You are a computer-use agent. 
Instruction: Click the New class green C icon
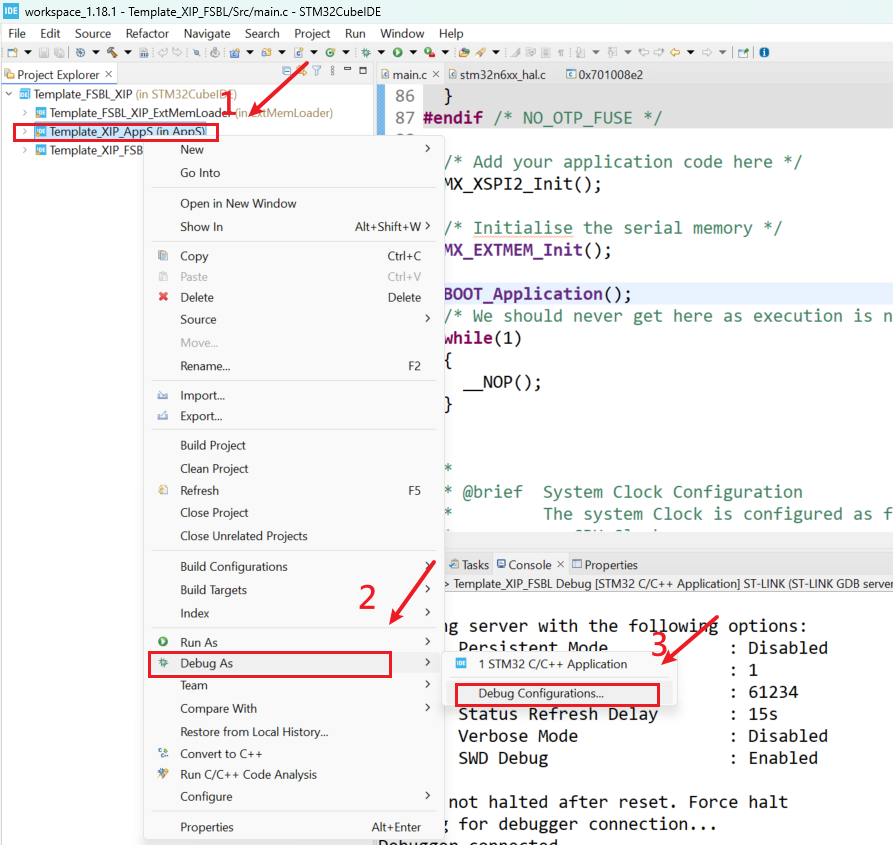(x=330, y=52)
